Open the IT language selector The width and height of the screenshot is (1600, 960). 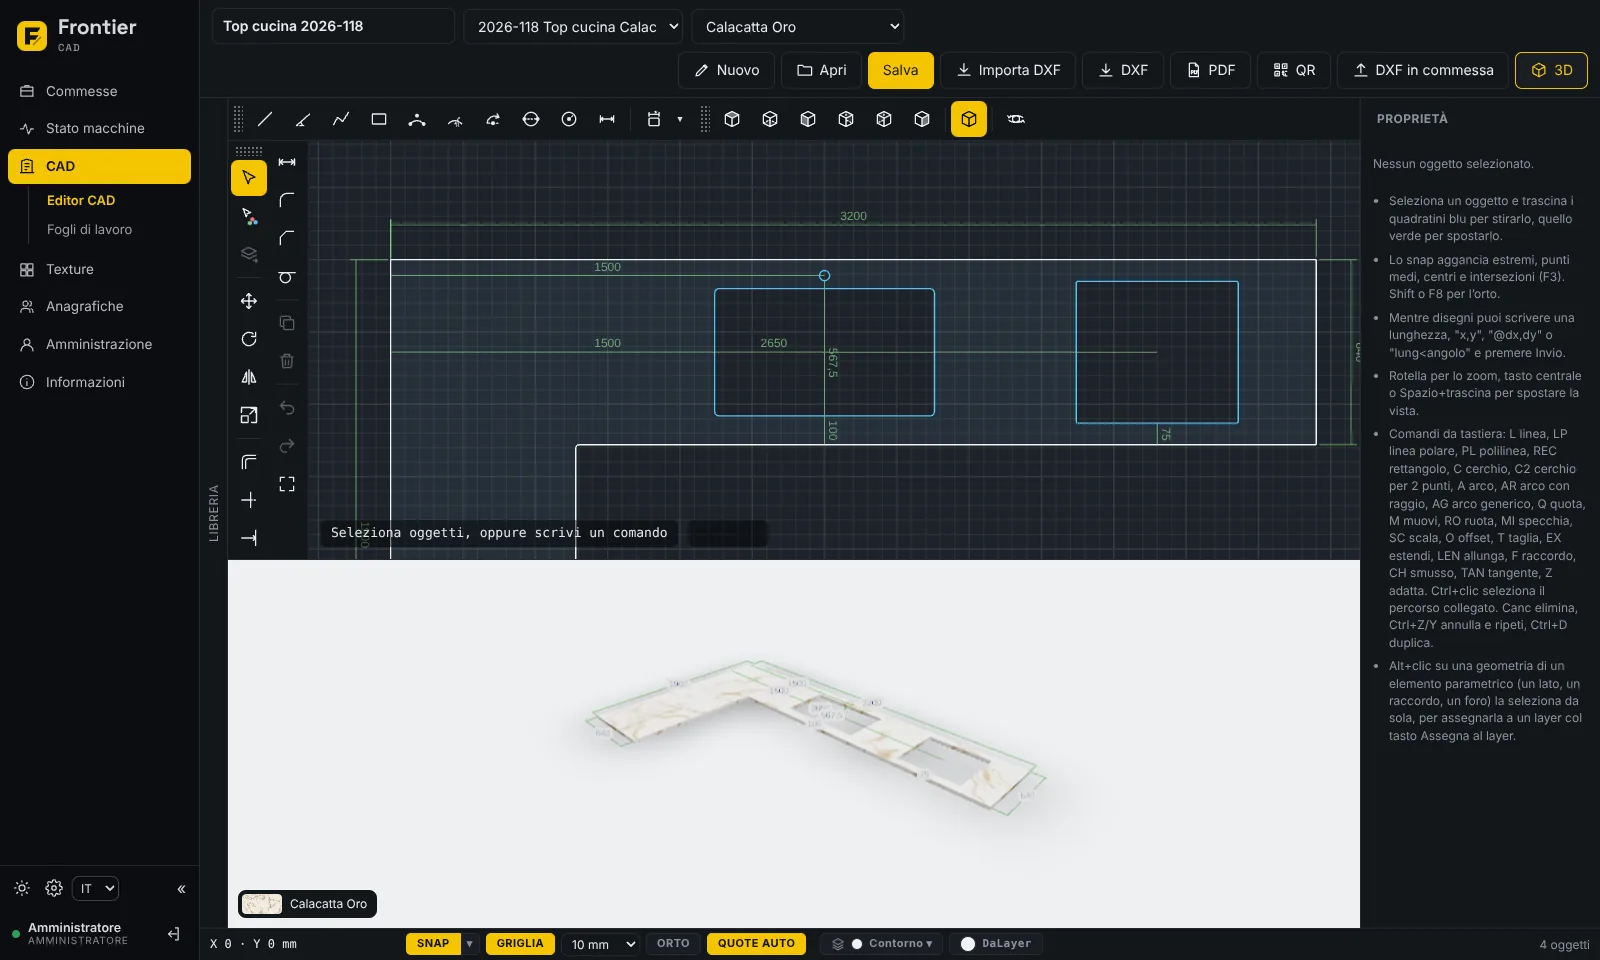[96, 888]
